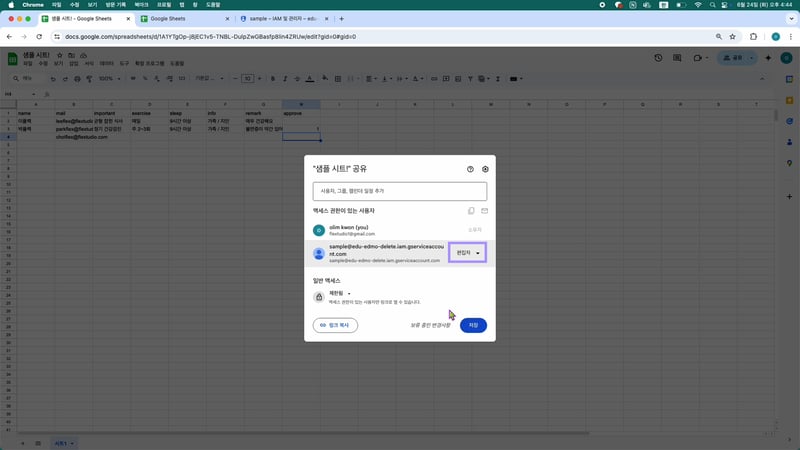Toggle italic formatting in toolbar
800x450 pixels.
[x=285, y=79]
